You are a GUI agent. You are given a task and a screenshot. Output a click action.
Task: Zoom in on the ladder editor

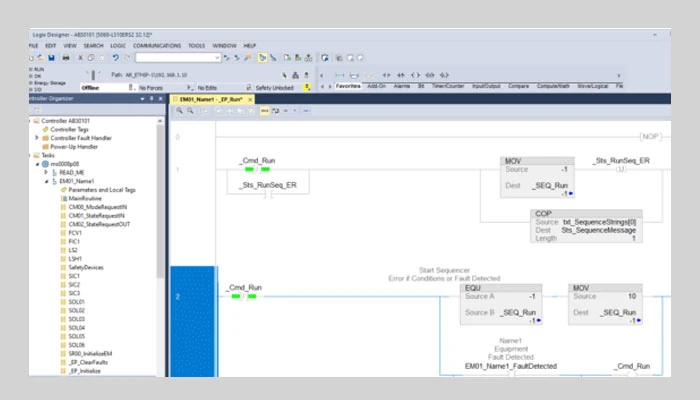[x=179, y=111]
